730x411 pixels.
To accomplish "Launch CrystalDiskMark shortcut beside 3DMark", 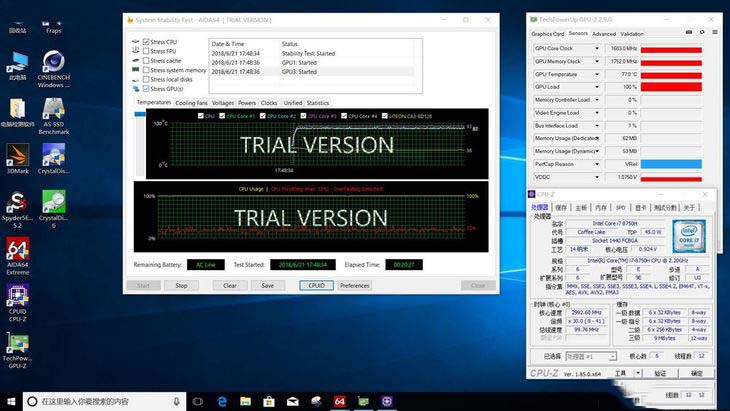I will [x=54, y=158].
